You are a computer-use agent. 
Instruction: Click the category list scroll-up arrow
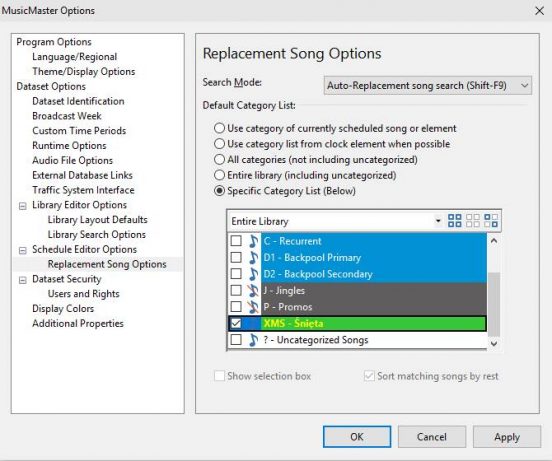pos(494,241)
